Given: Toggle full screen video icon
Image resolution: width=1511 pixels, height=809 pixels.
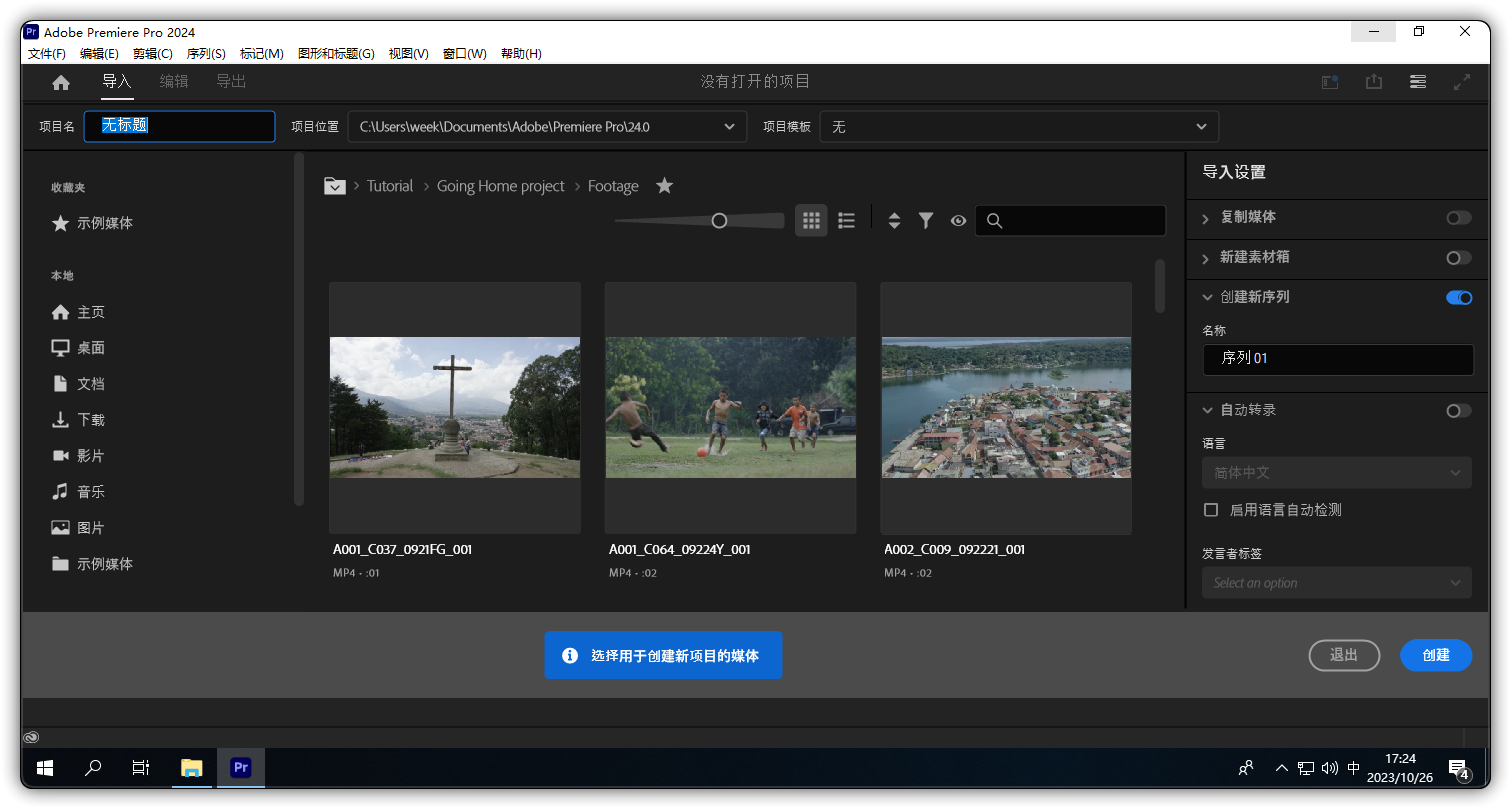Looking at the screenshot, I should tap(1462, 82).
